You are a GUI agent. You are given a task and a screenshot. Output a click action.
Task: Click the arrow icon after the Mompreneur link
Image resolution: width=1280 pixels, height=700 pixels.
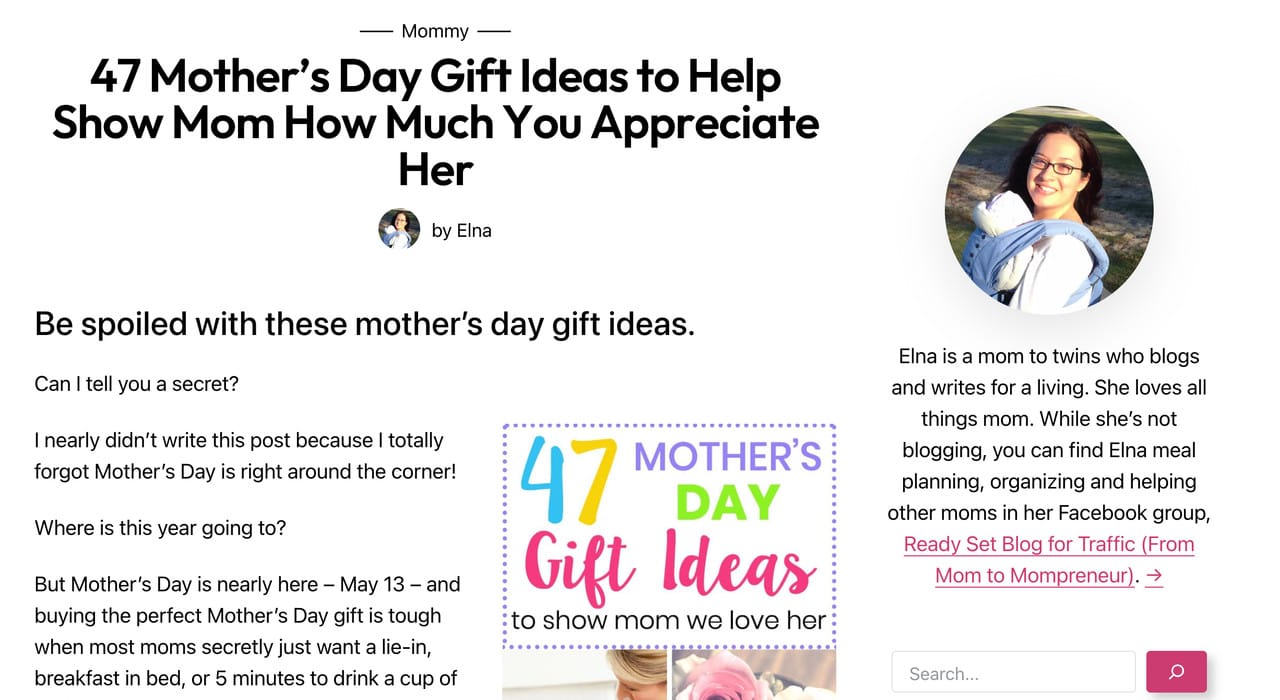coord(1155,576)
